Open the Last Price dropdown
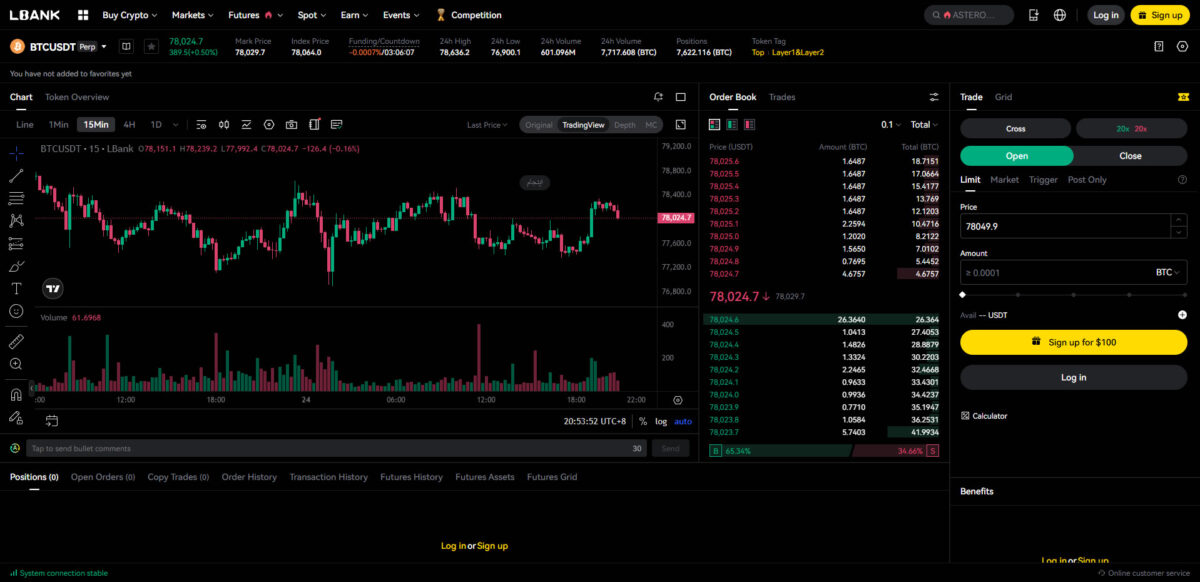The height and width of the screenshot is (582, 1200). tap(487, 125)
